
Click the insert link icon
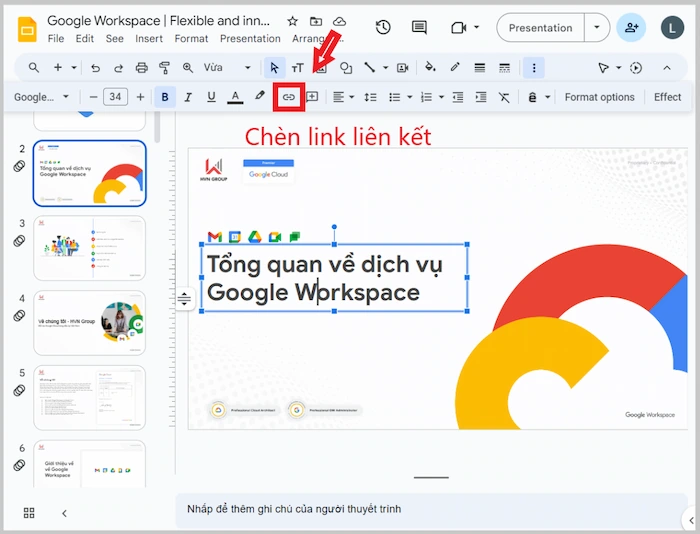point(289,97)
